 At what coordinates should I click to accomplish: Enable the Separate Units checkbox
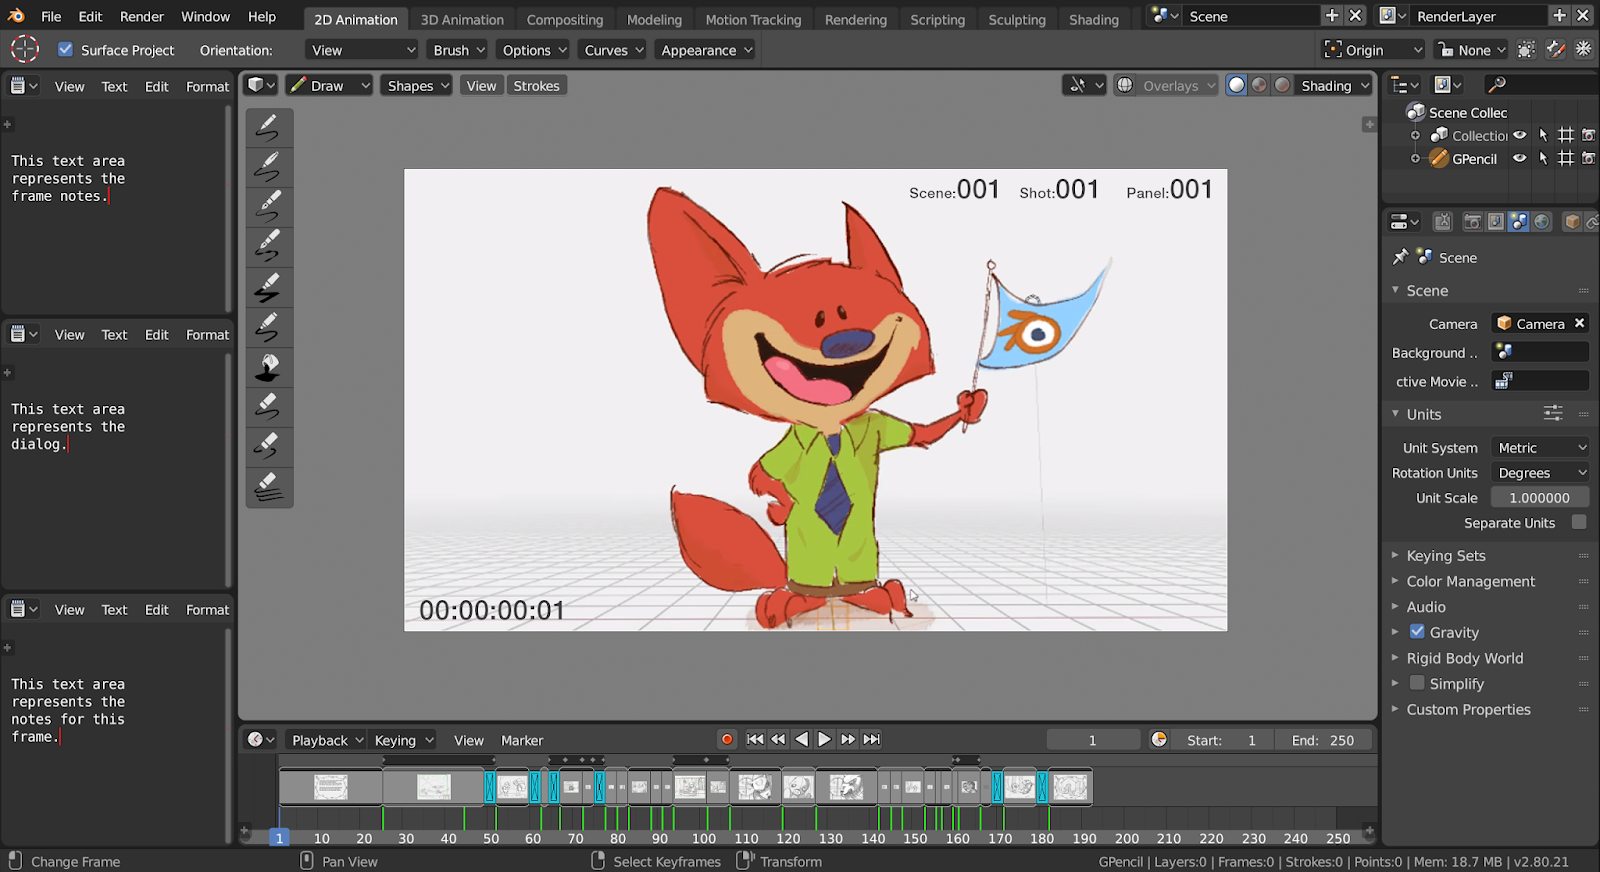(1579, 522)
